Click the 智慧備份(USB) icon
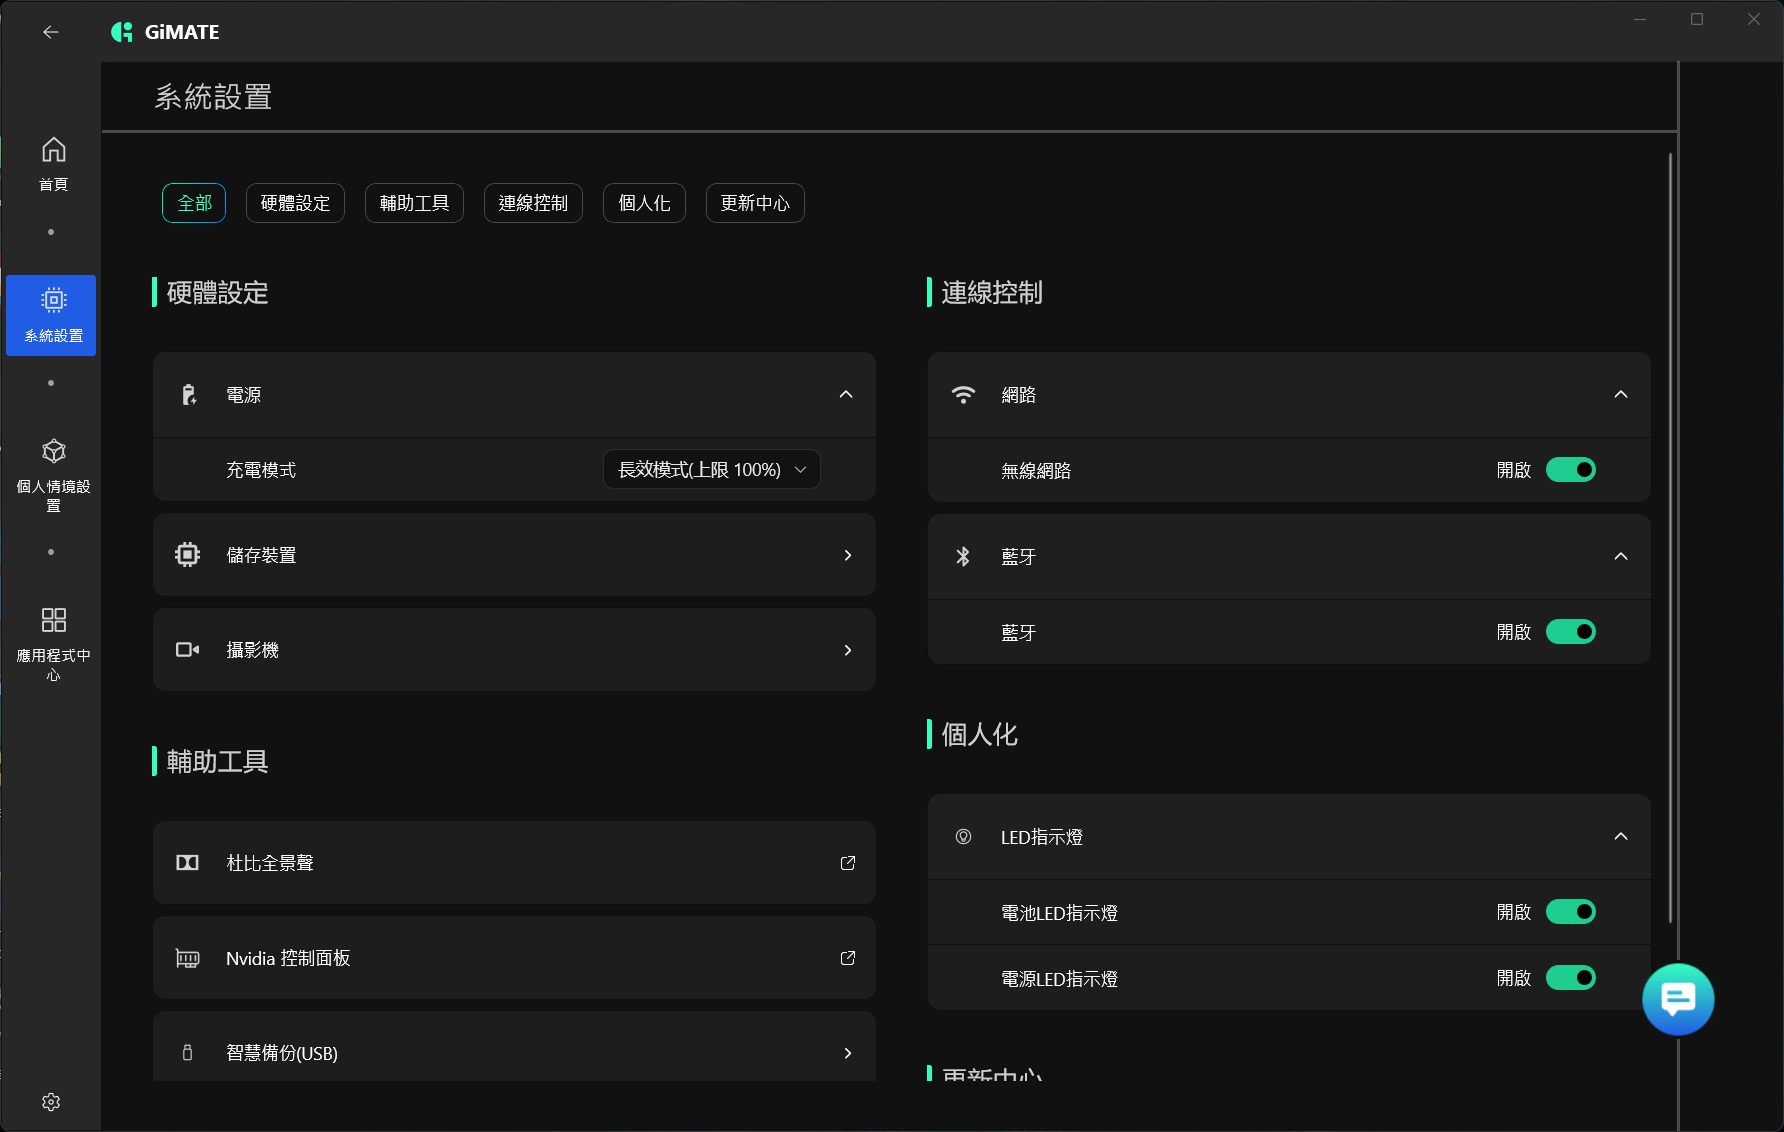Screen dimensions: 1784x1132 [187, 1053]
